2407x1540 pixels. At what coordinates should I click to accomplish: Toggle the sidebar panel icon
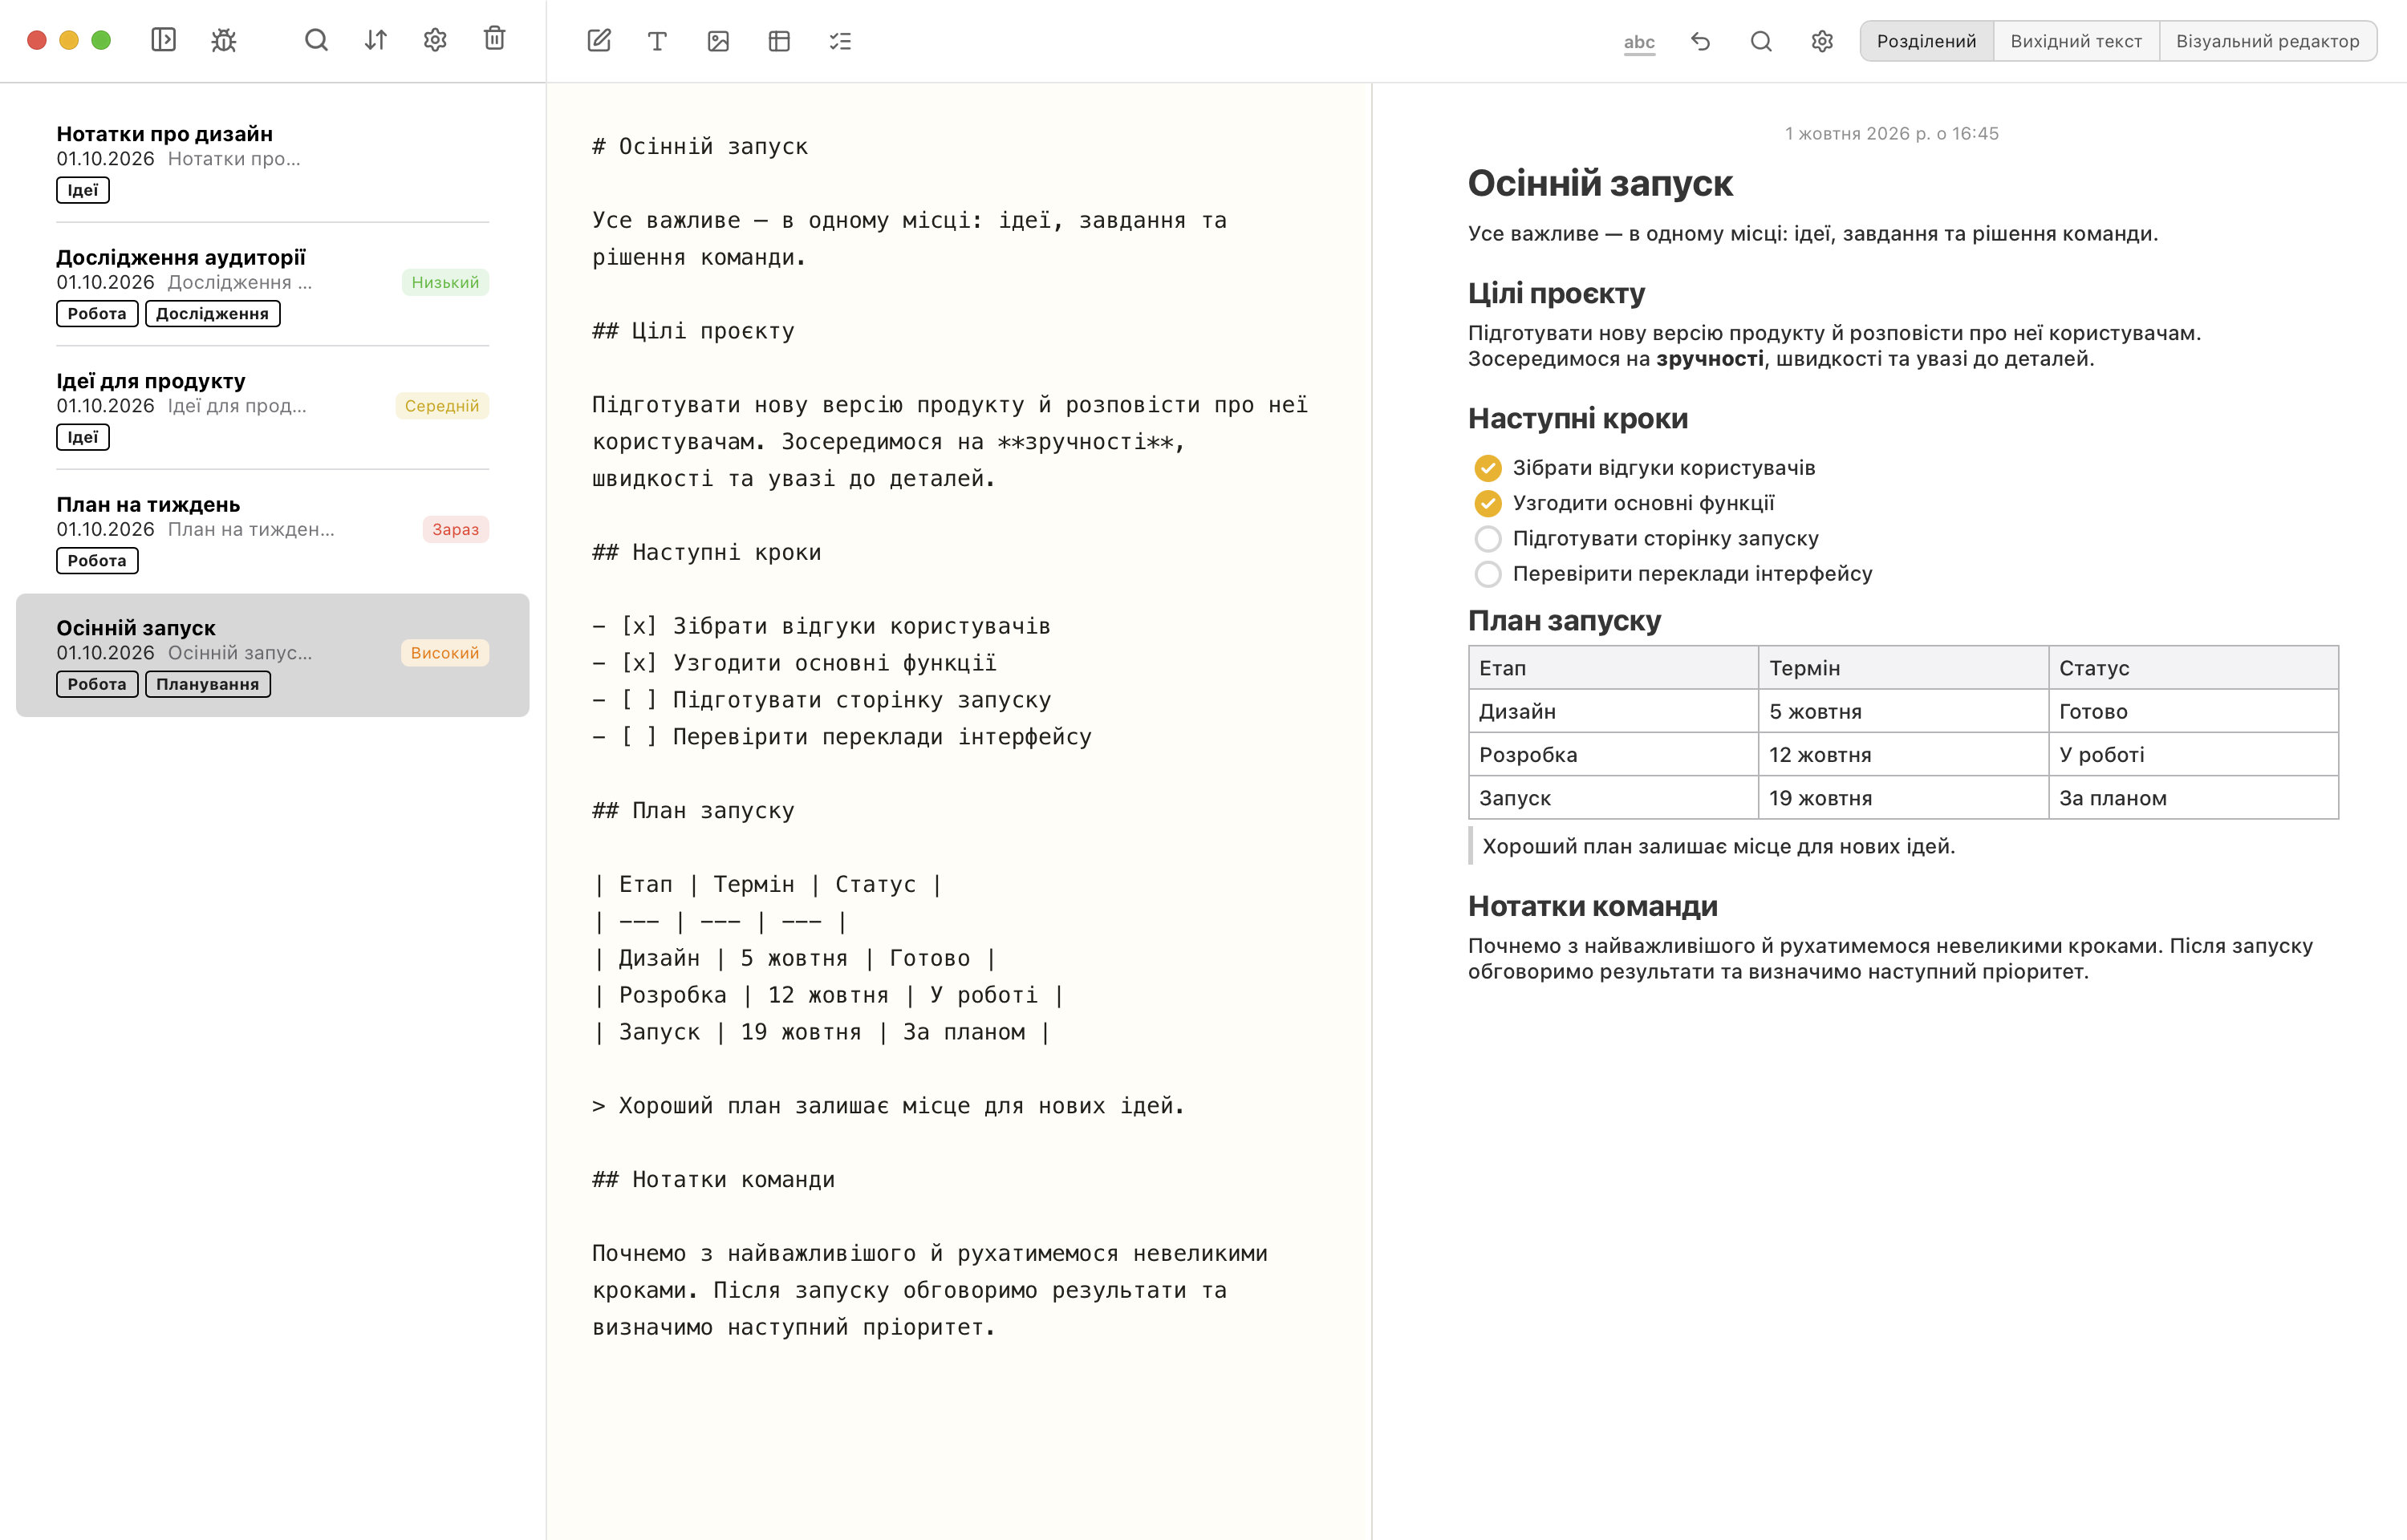pos(163,40)
